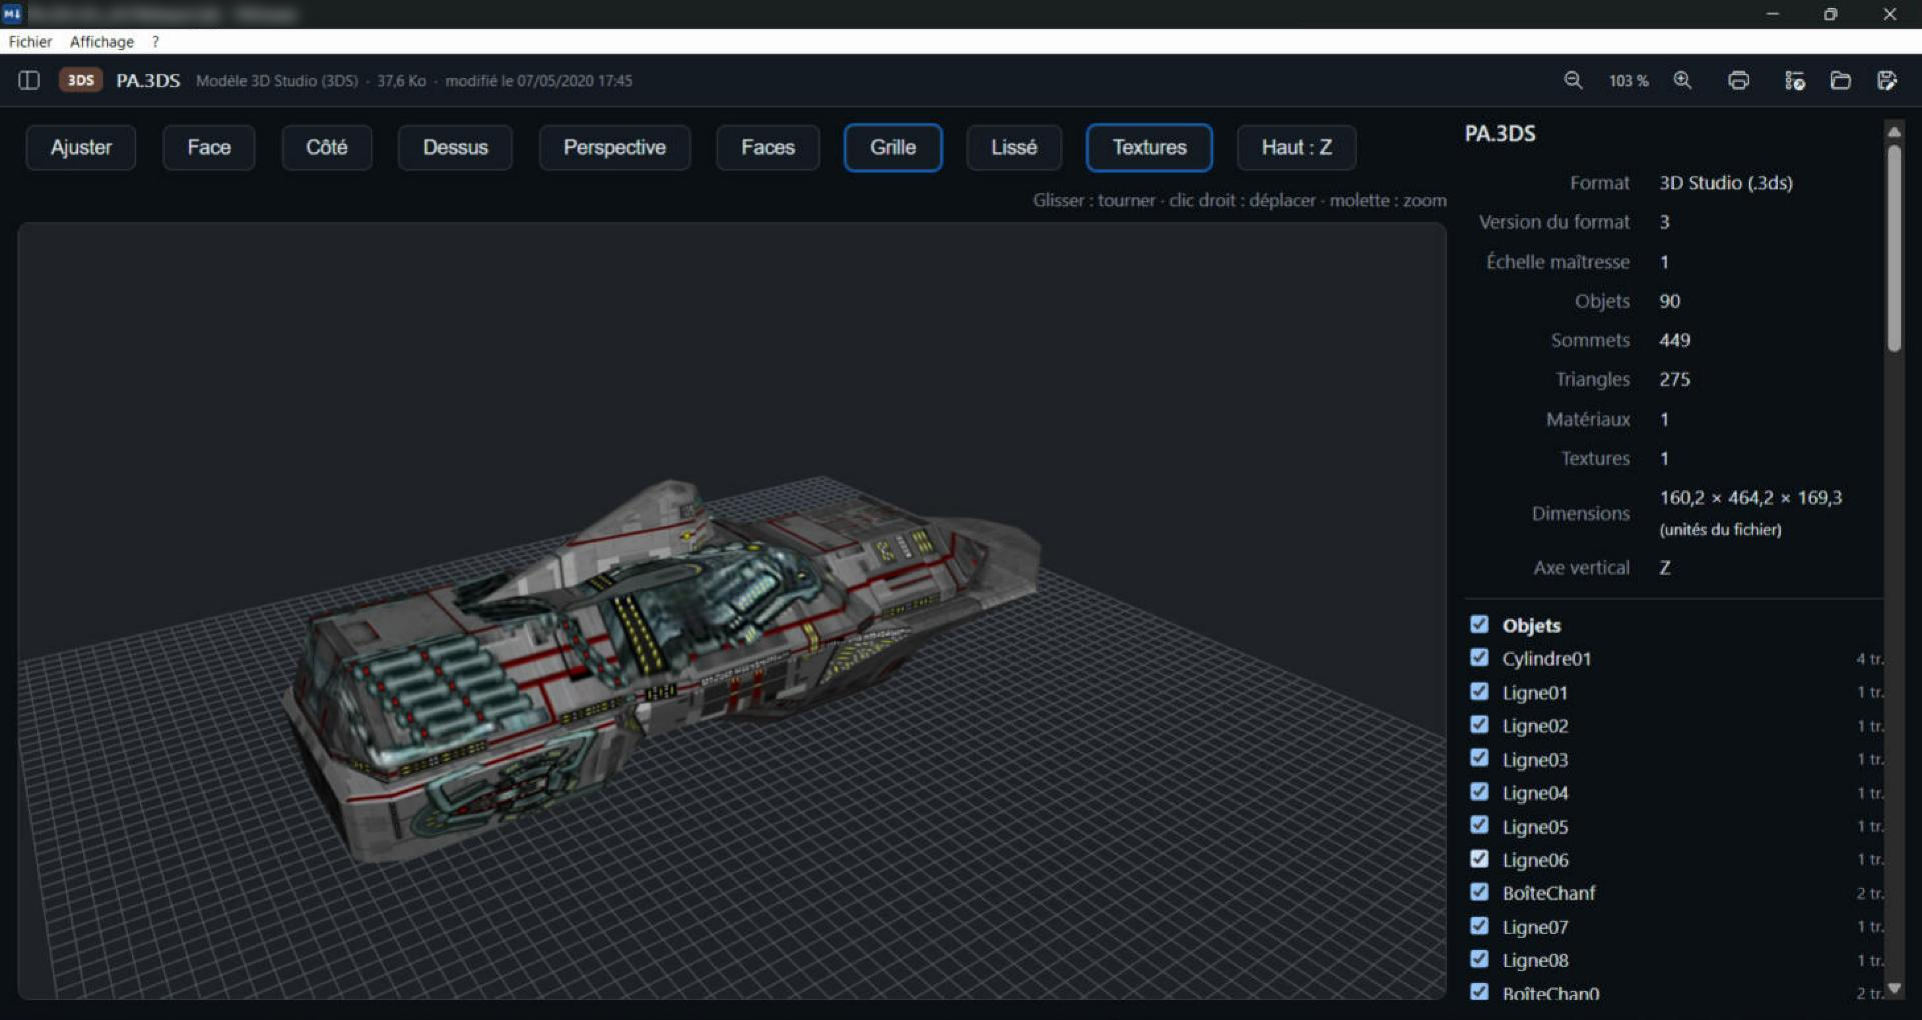
Task: Toggle the Lissé shading option
Action: pyautogui.click(x=1013, y=147)
